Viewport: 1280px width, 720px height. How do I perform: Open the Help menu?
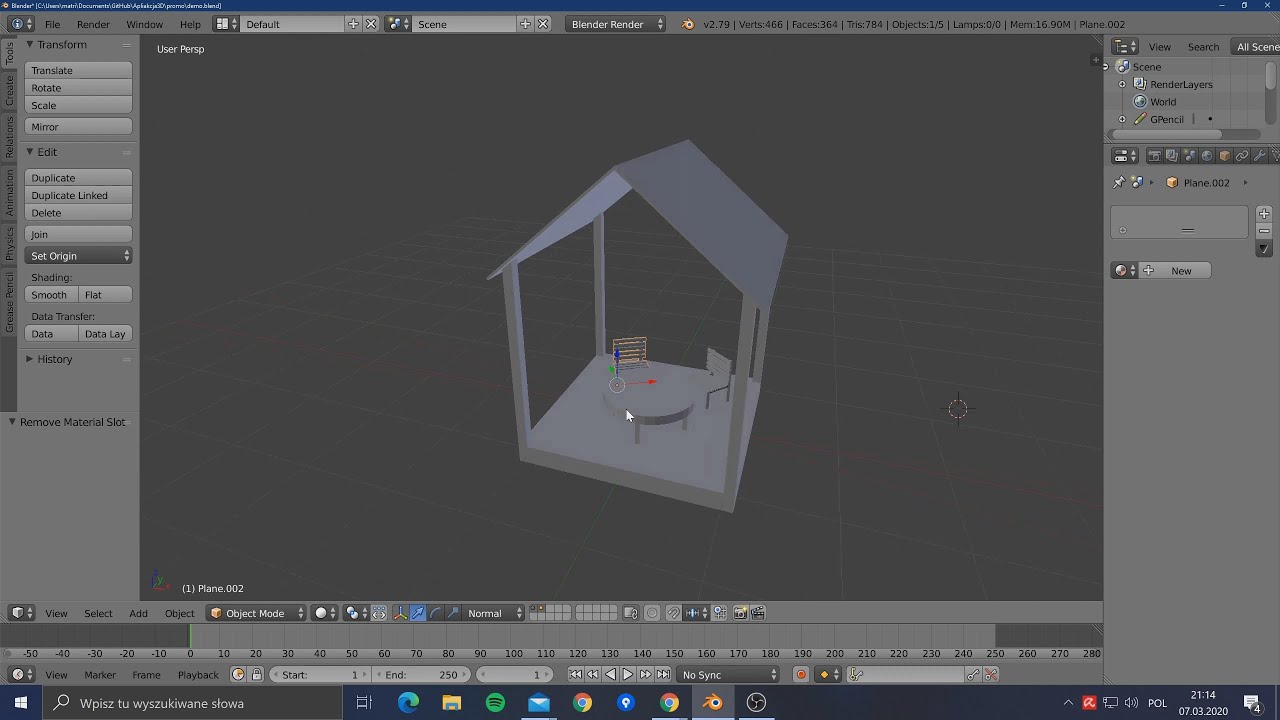190,24
